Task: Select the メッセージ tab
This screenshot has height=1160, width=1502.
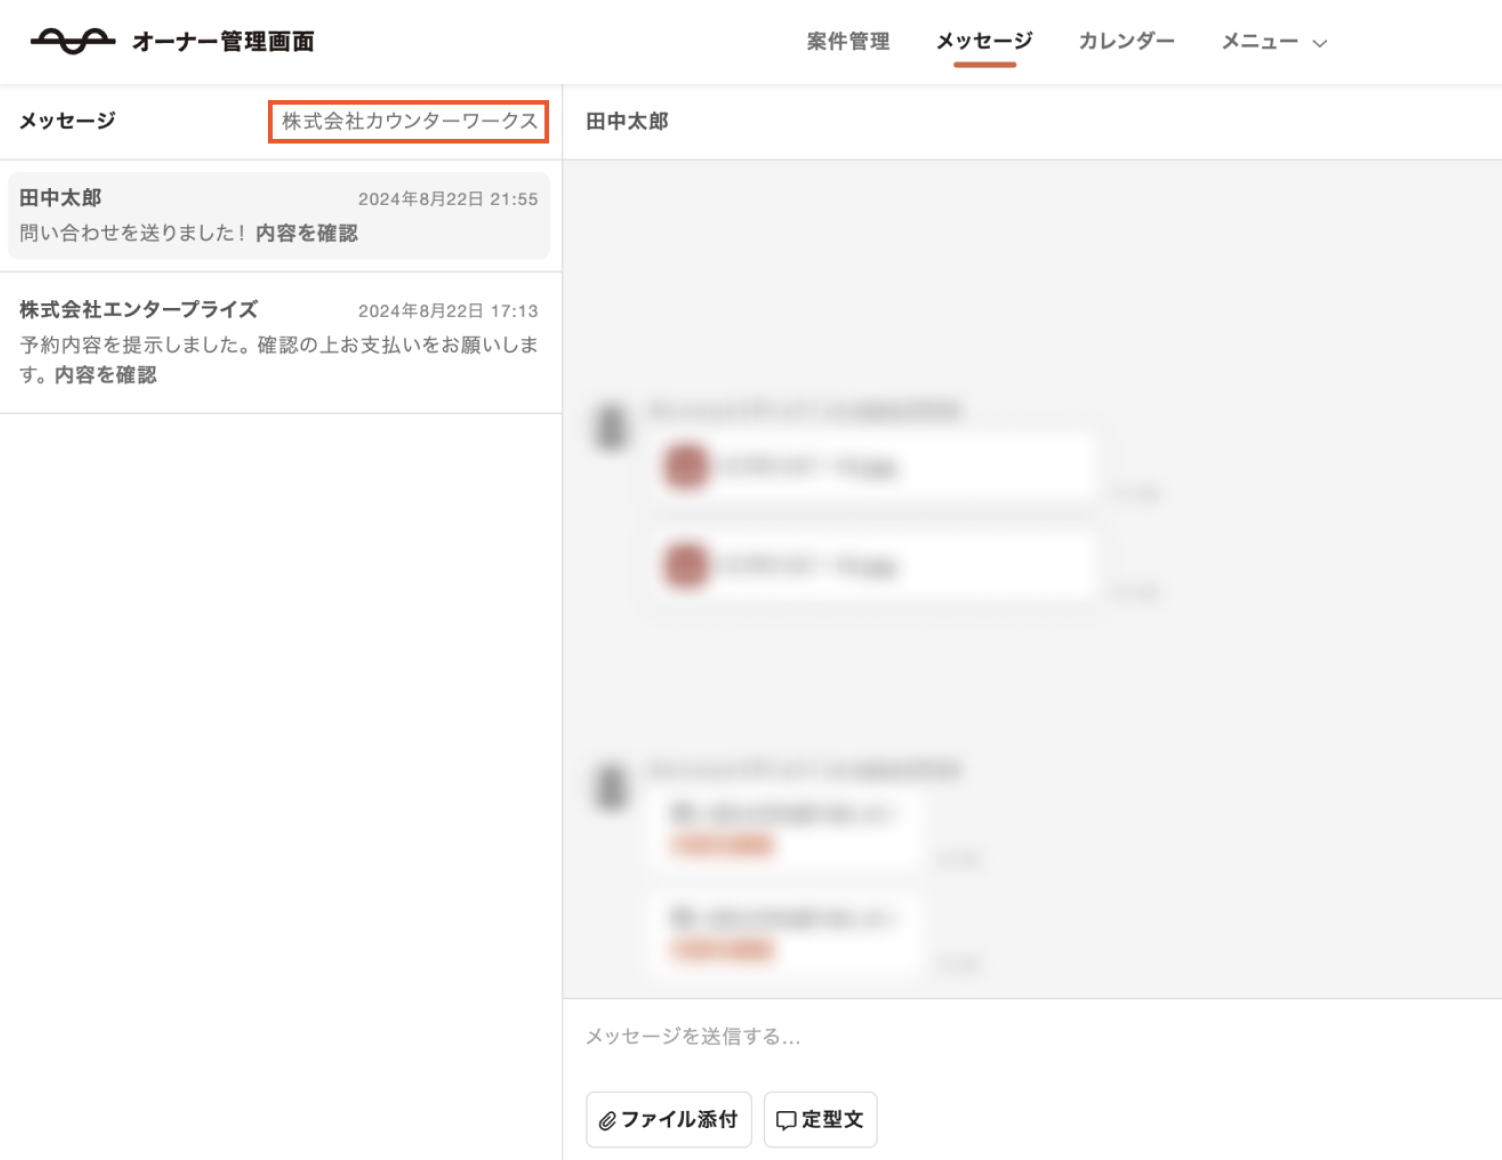Action: point(984,41)
